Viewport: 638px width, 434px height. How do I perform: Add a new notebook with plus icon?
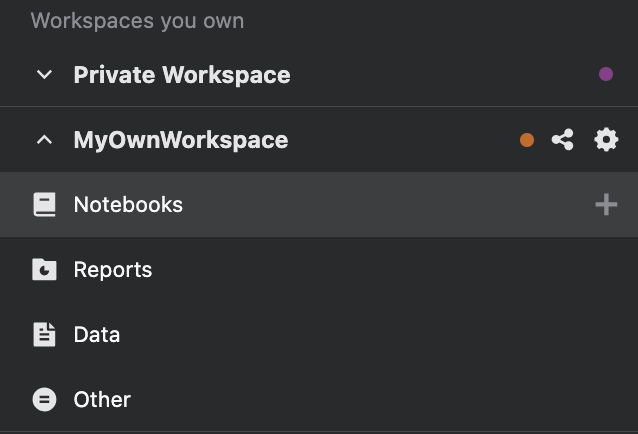[x=606, y=205]
